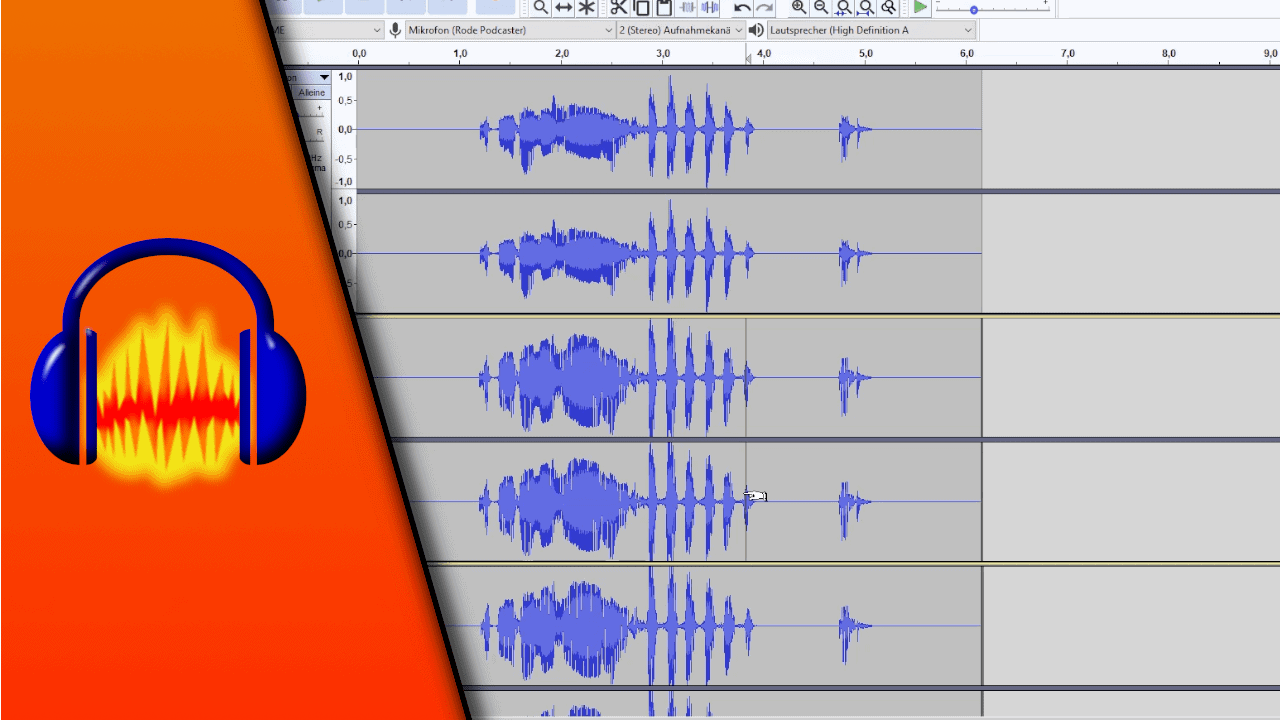This screenshot has width=1280, height=720.
Task: Click the 2,0 mark on timeline ruler
Action: click(x=562, y=53)
